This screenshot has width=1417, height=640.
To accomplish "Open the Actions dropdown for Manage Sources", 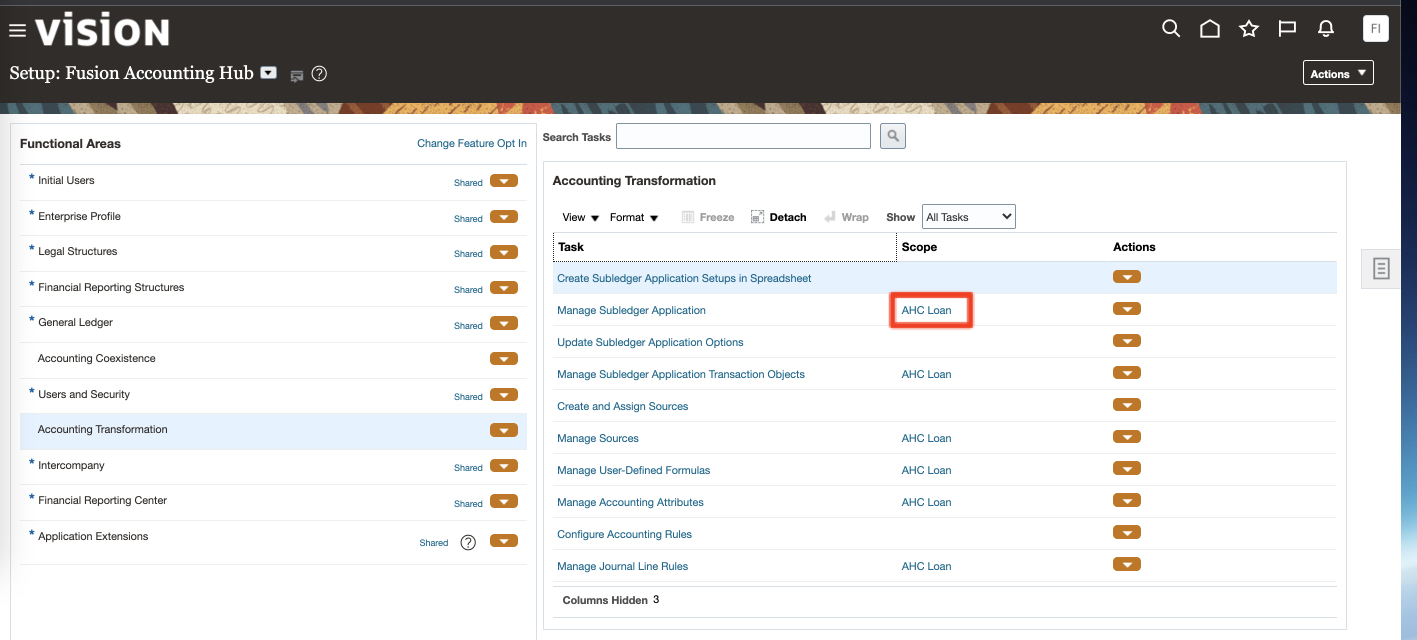I will click(x=1127, y=436).
